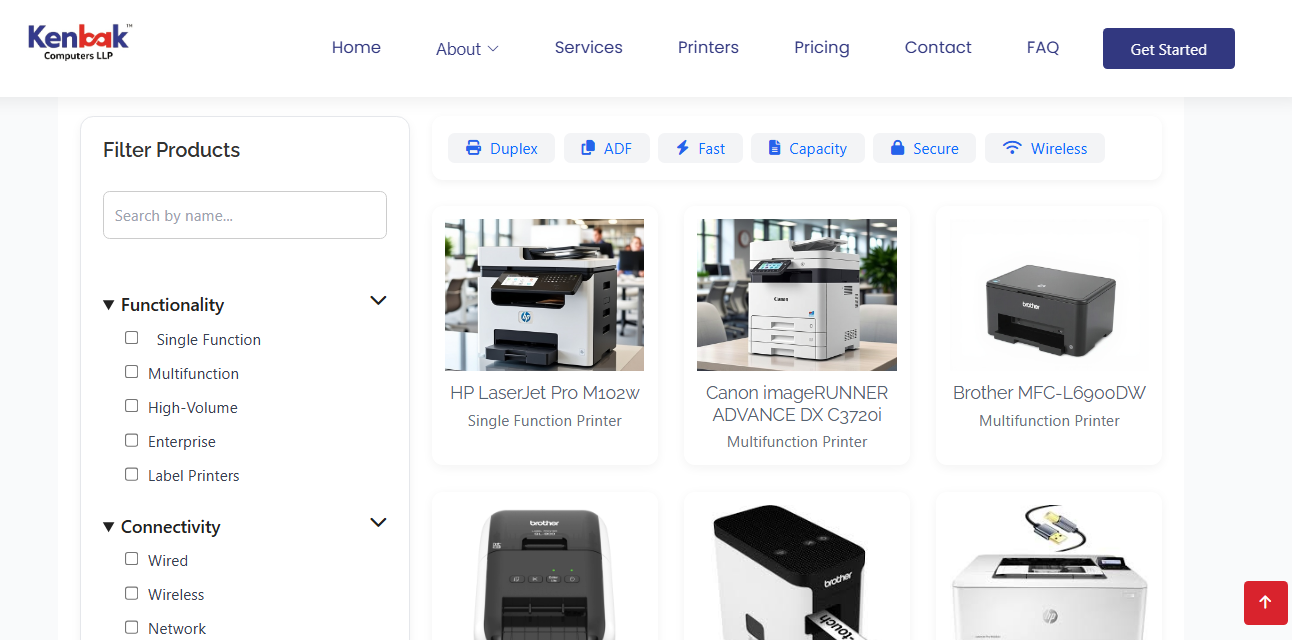
Task: Go to the FAQ page
Action: click(1043, 47)
